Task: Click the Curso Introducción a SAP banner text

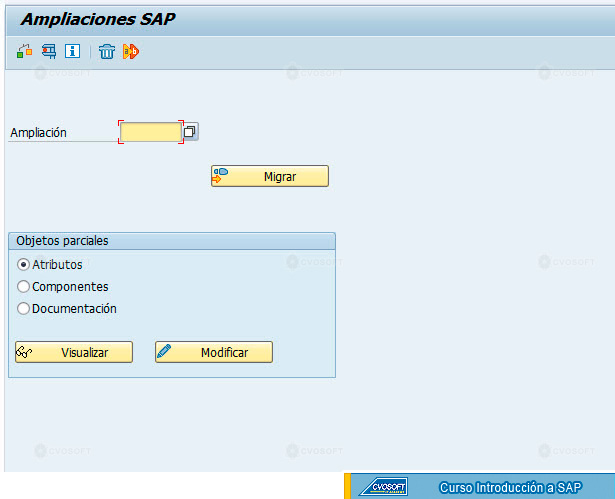Action: (x=510, y=488)
